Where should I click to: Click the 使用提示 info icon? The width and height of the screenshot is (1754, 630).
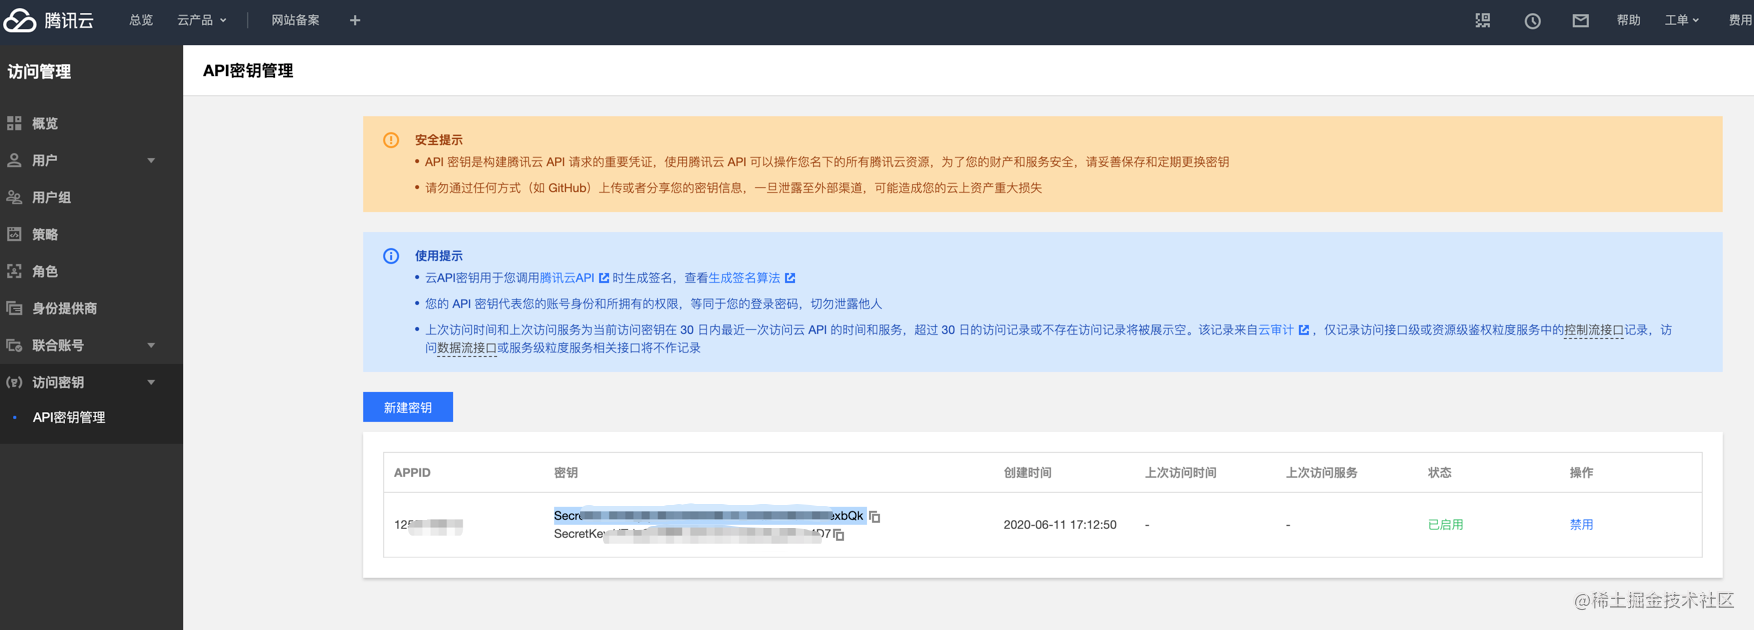[x=391, y=256]
